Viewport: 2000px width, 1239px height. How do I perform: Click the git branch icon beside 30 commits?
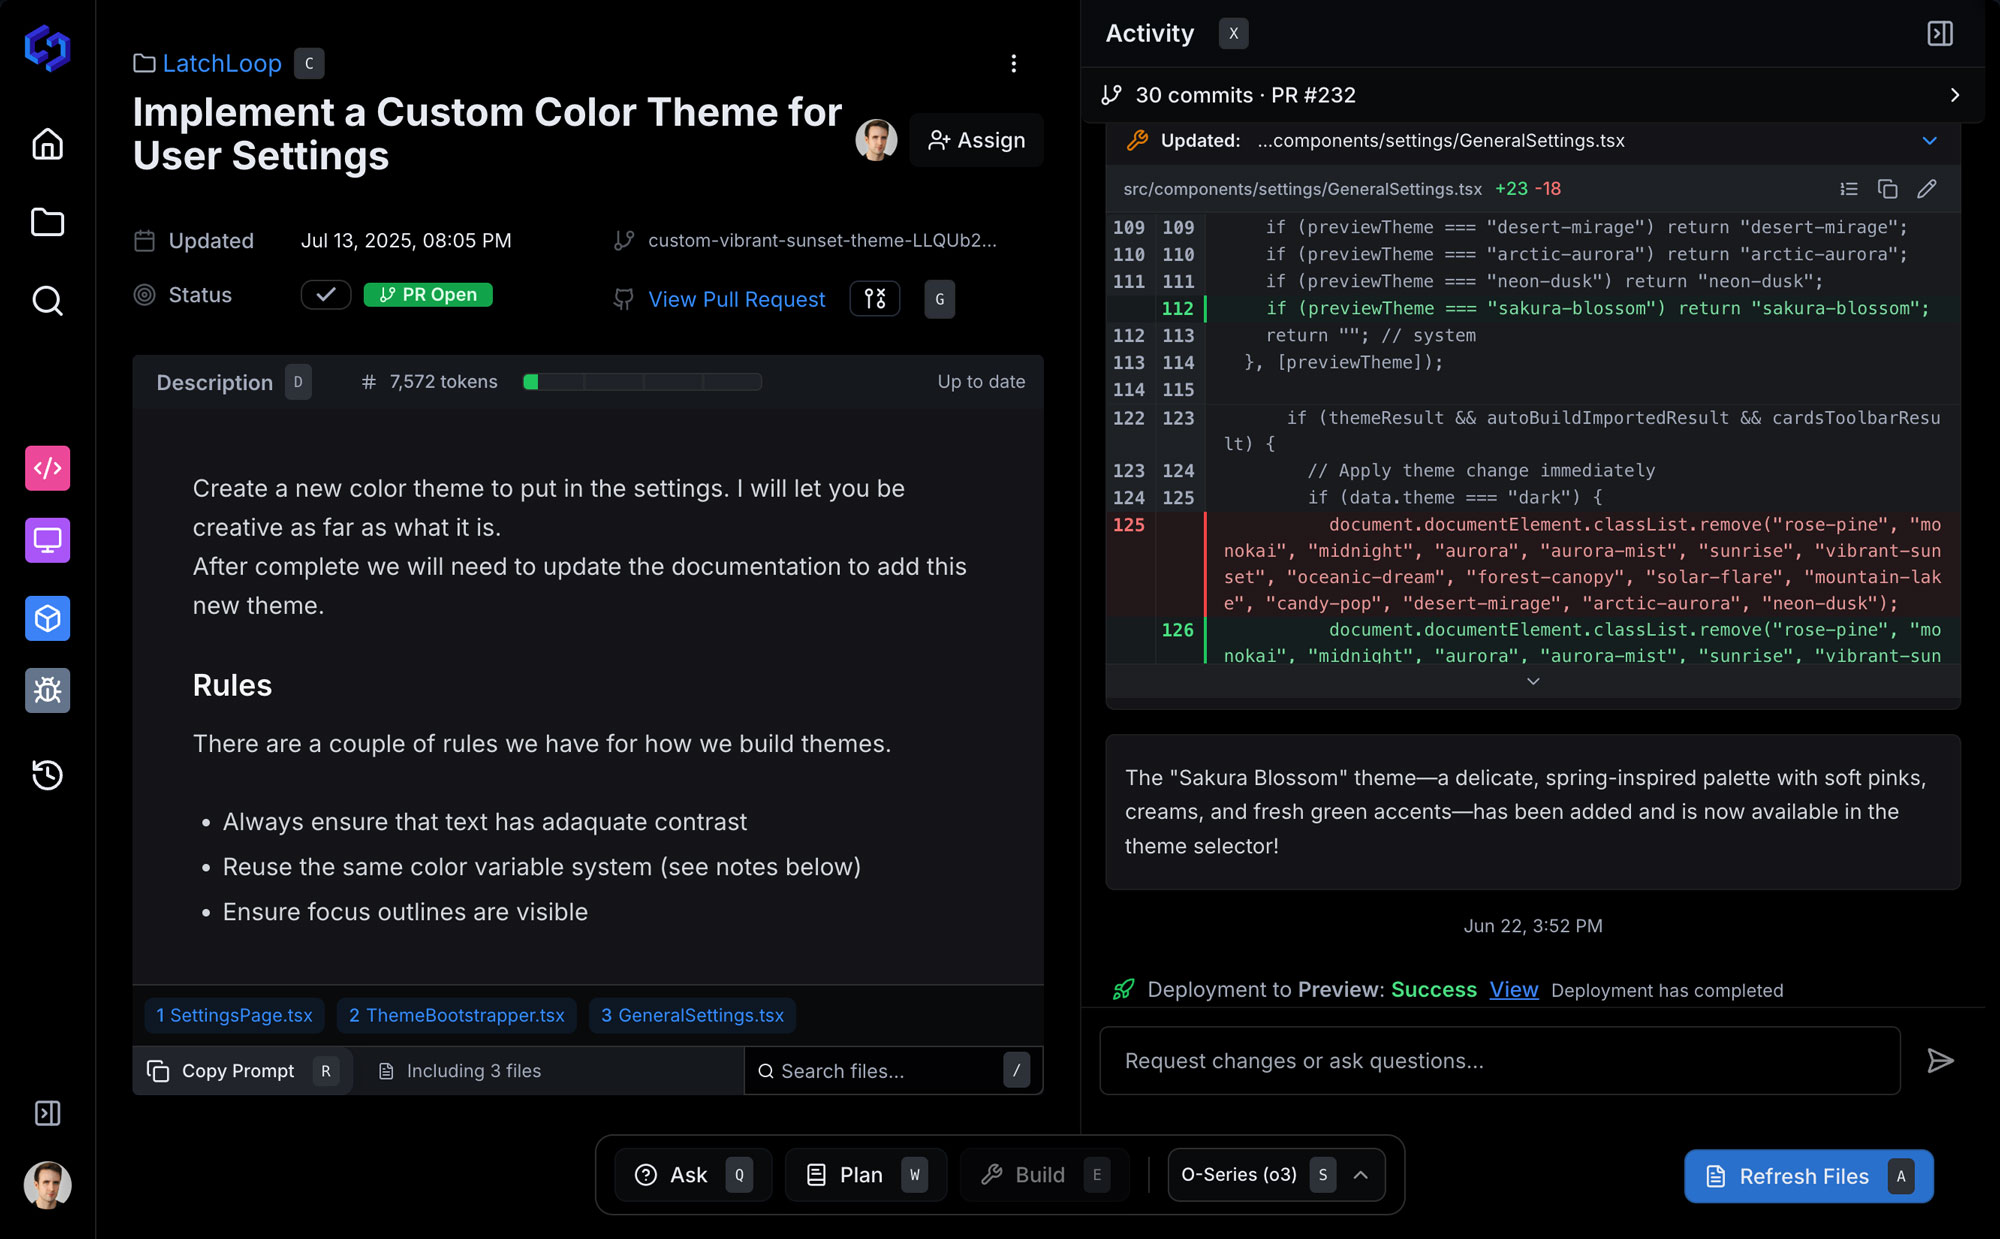point(1111,95)
